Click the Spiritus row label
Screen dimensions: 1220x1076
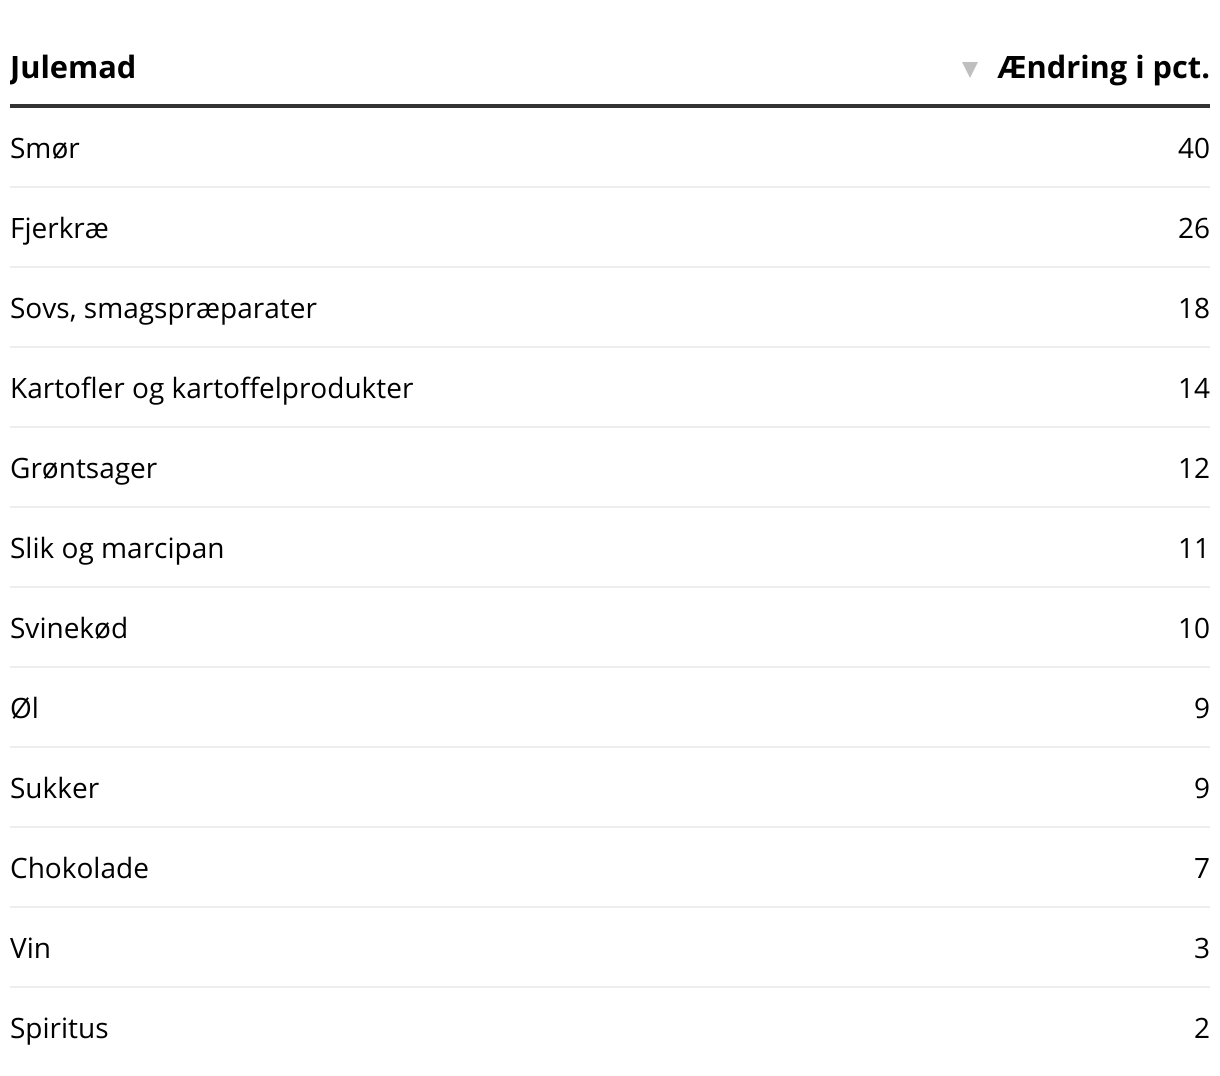(x=59, y=1028)
